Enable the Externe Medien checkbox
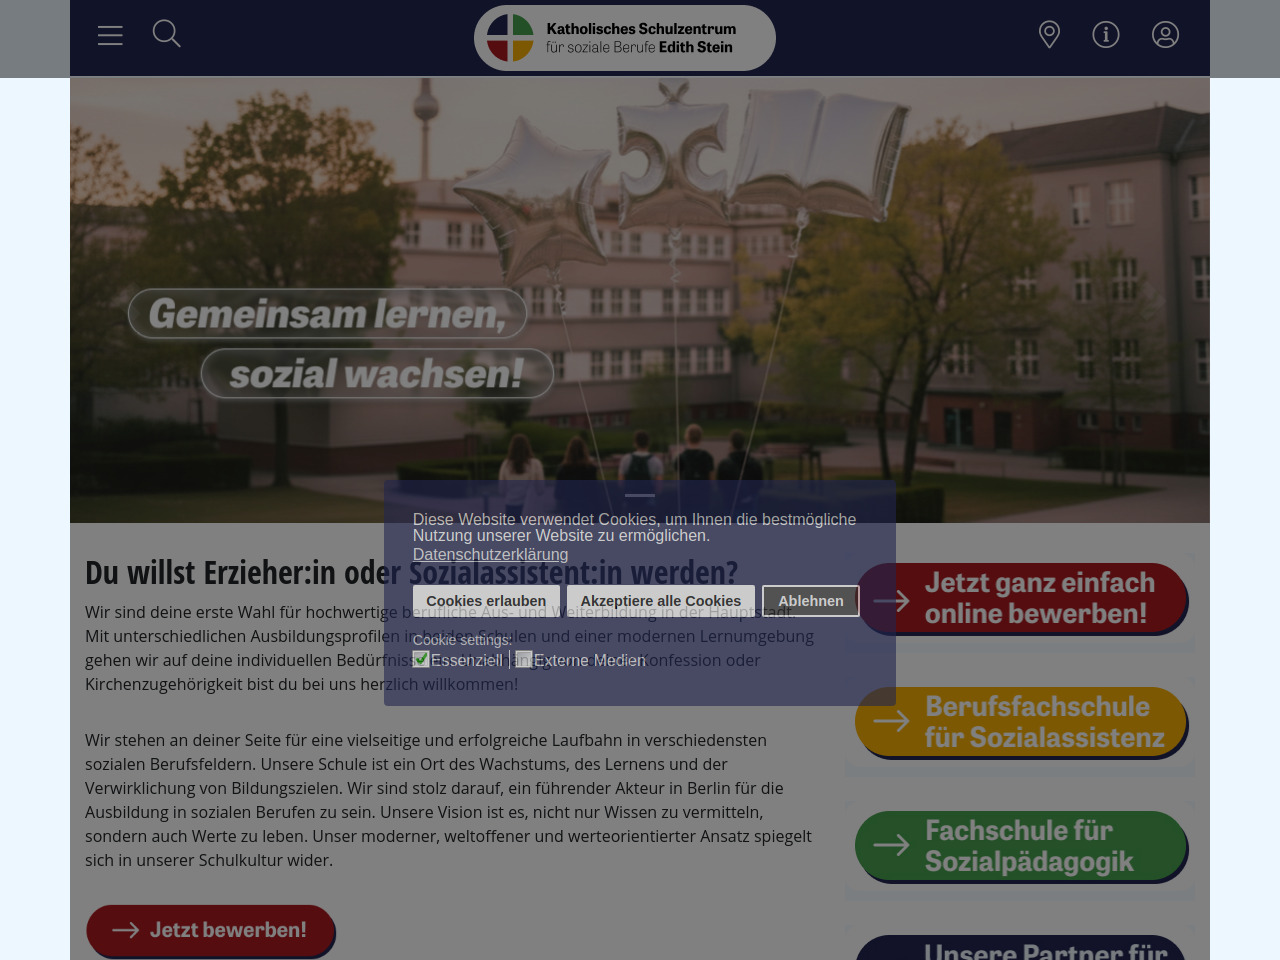Screen dimensions: 1280x960 coord(524,659)
